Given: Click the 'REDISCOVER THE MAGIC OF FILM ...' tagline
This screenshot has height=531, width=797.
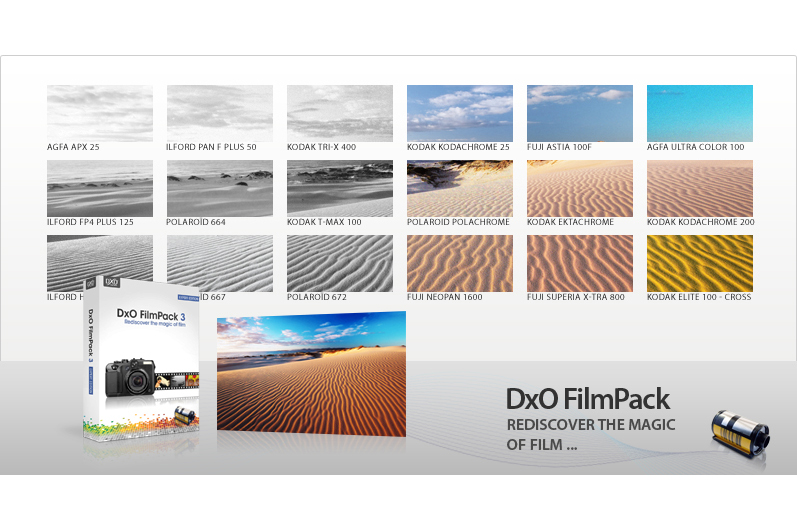Looking at the screenshot, I should pos(591,434).
